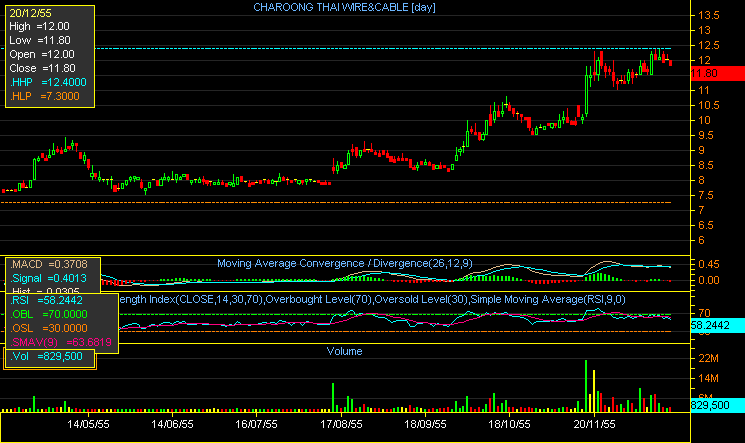Click the 13.5 price axis label
745x443 pixels.
[x=708, y=15]
